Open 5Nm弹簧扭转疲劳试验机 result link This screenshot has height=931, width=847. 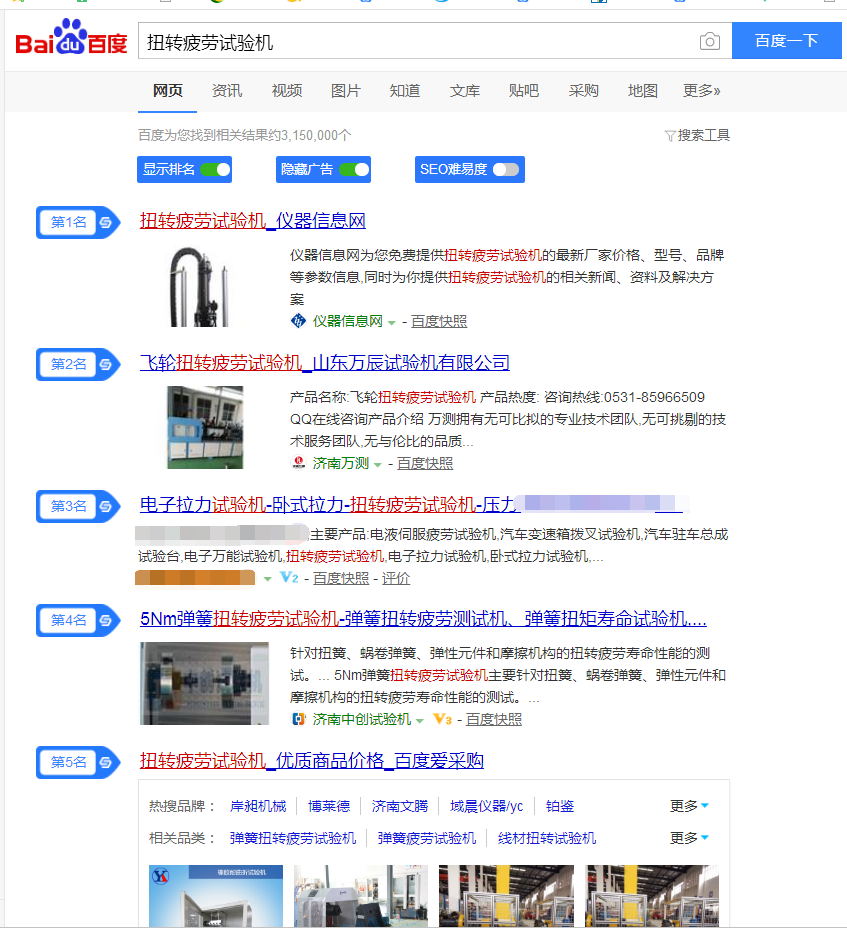[x=423, y=619]
